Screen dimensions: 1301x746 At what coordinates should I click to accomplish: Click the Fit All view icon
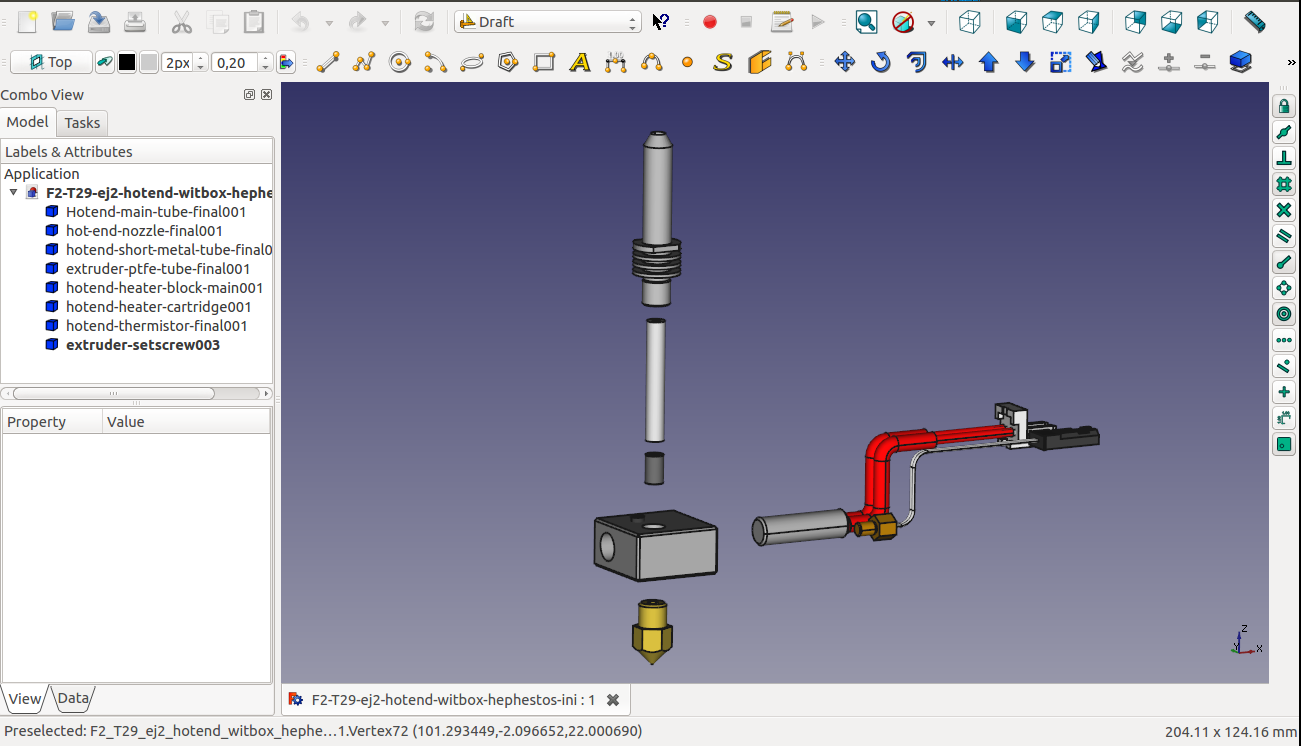point(866,21)
